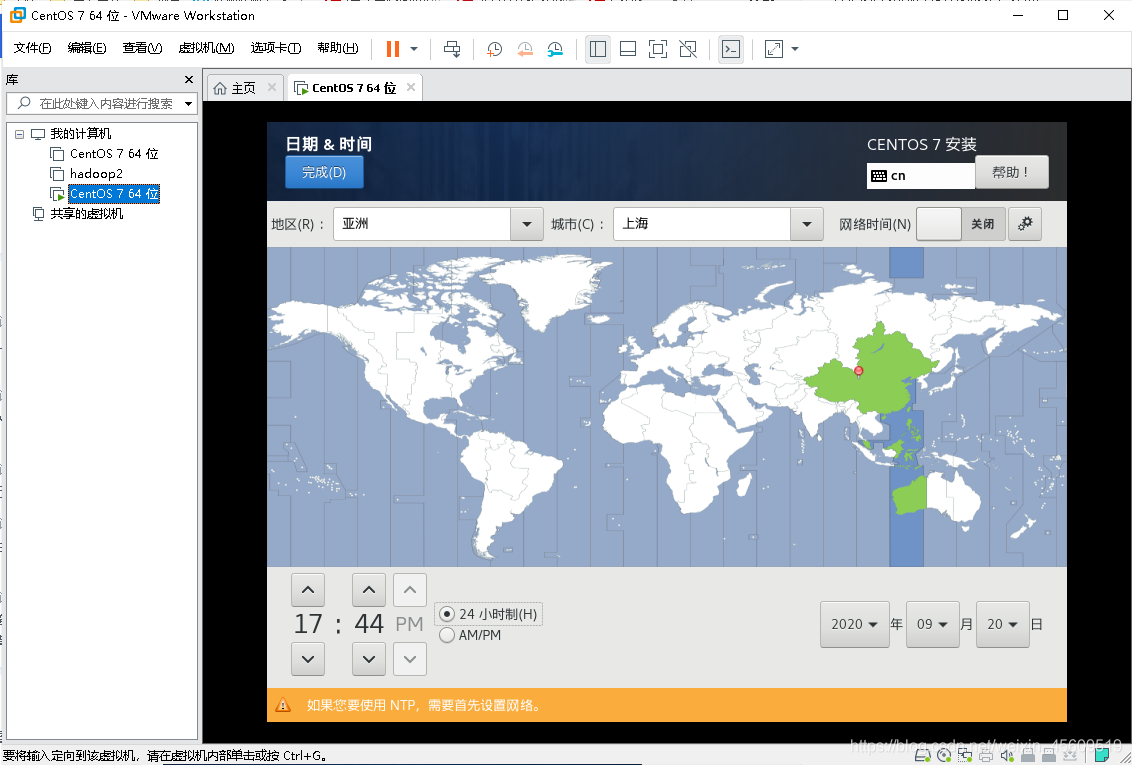Open the day dropdown showing 20
Image resolution: width=1132 pixels, height=765 pixels.
point(1003,624)
